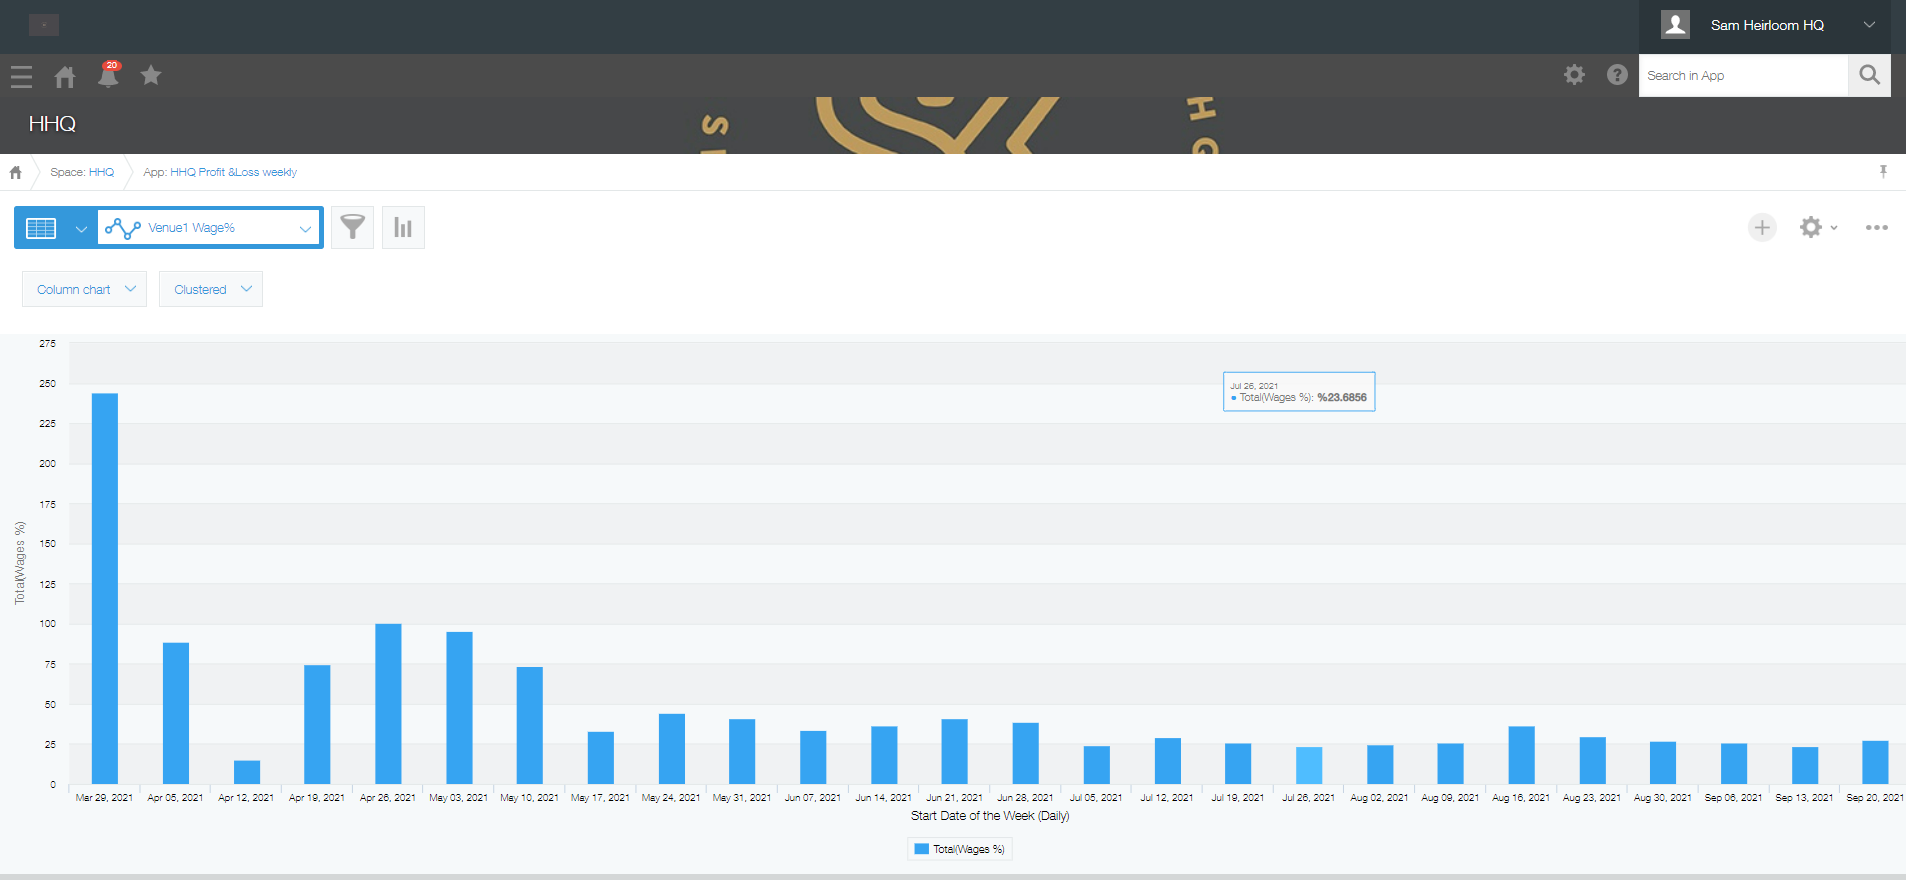Click the search magnifier button

(1869, 75)
